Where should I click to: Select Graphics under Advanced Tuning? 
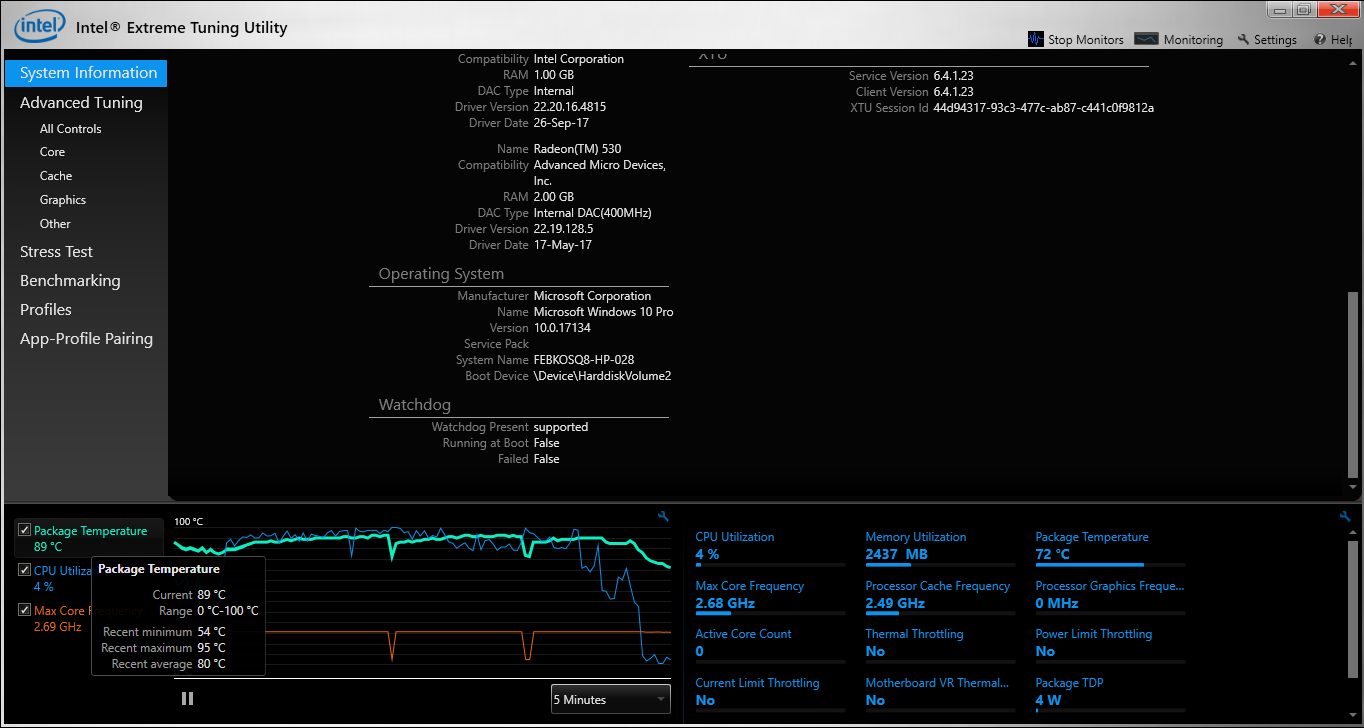(63, 200)
